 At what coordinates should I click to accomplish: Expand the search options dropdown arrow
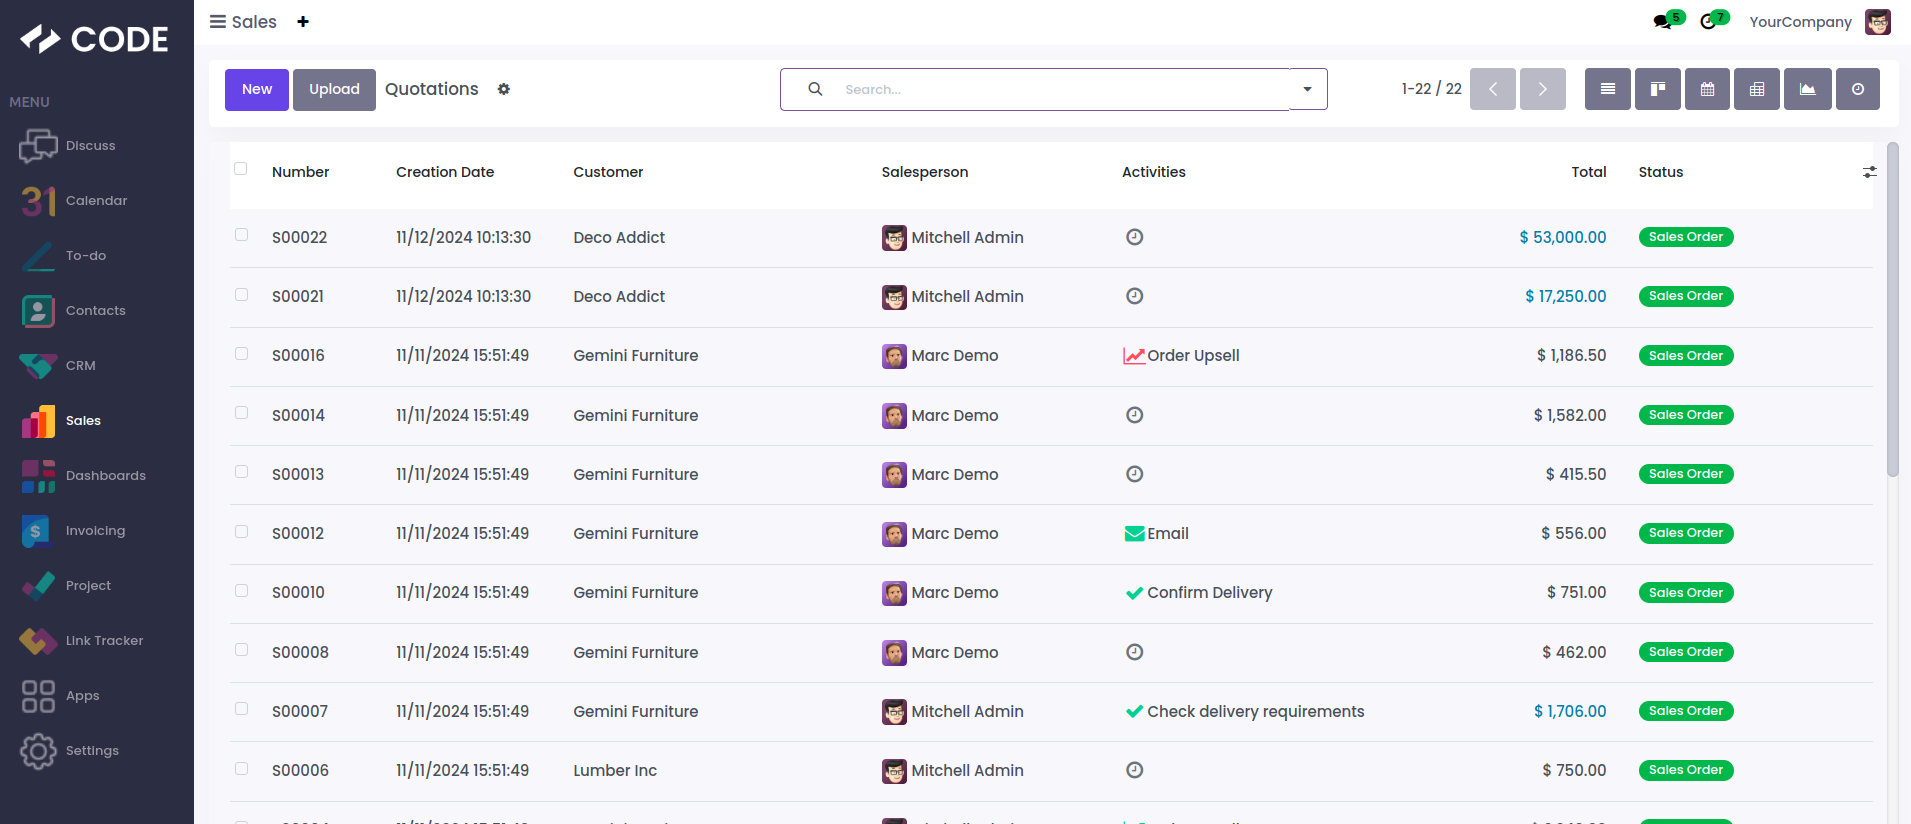click(1307, 89)
